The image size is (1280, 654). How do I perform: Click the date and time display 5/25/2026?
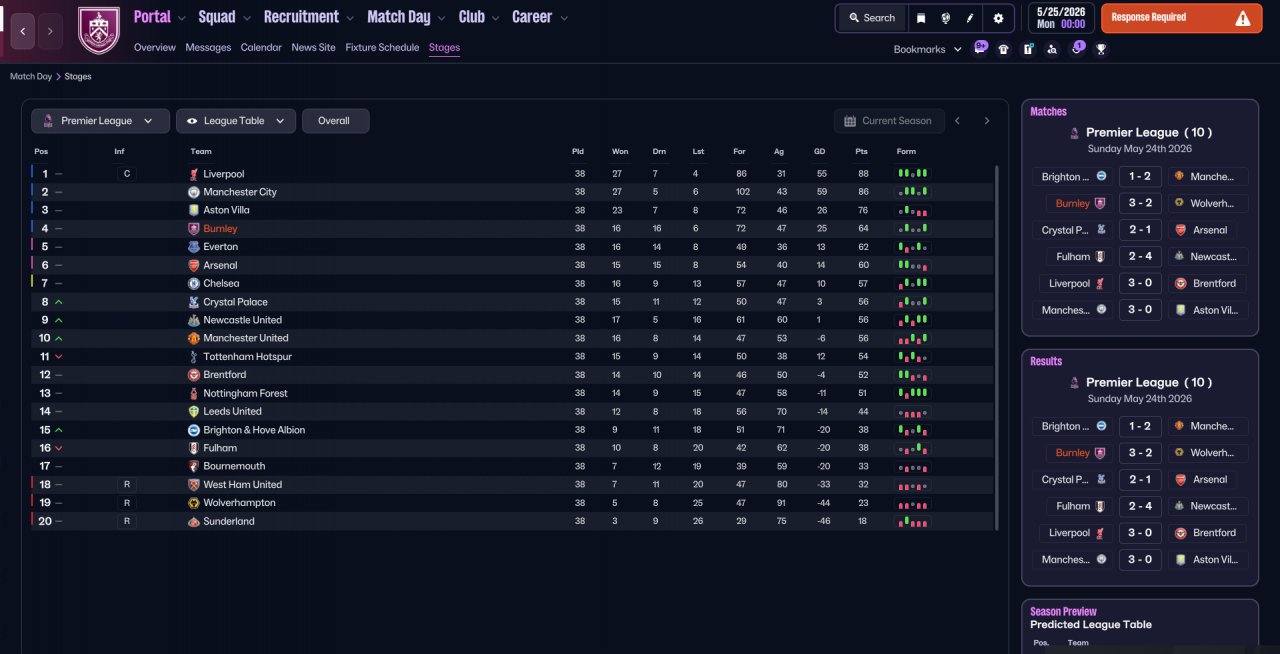[1060, 18]
